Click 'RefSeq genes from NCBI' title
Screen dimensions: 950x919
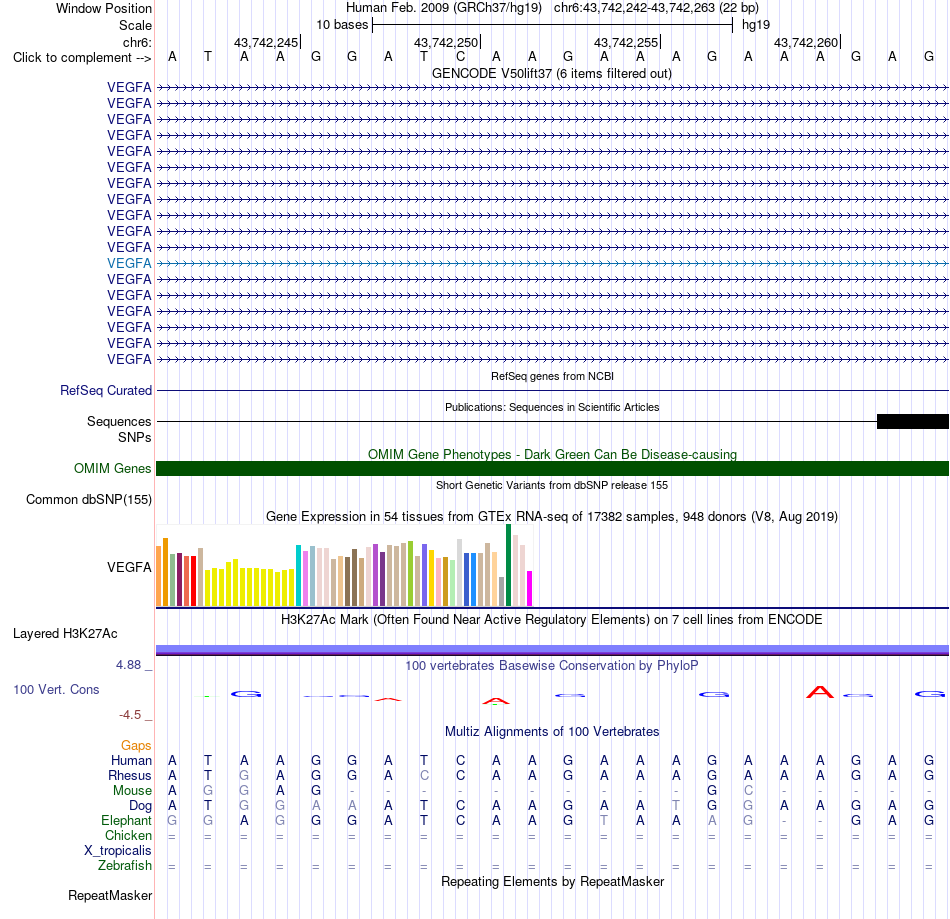tap(552, 376)
